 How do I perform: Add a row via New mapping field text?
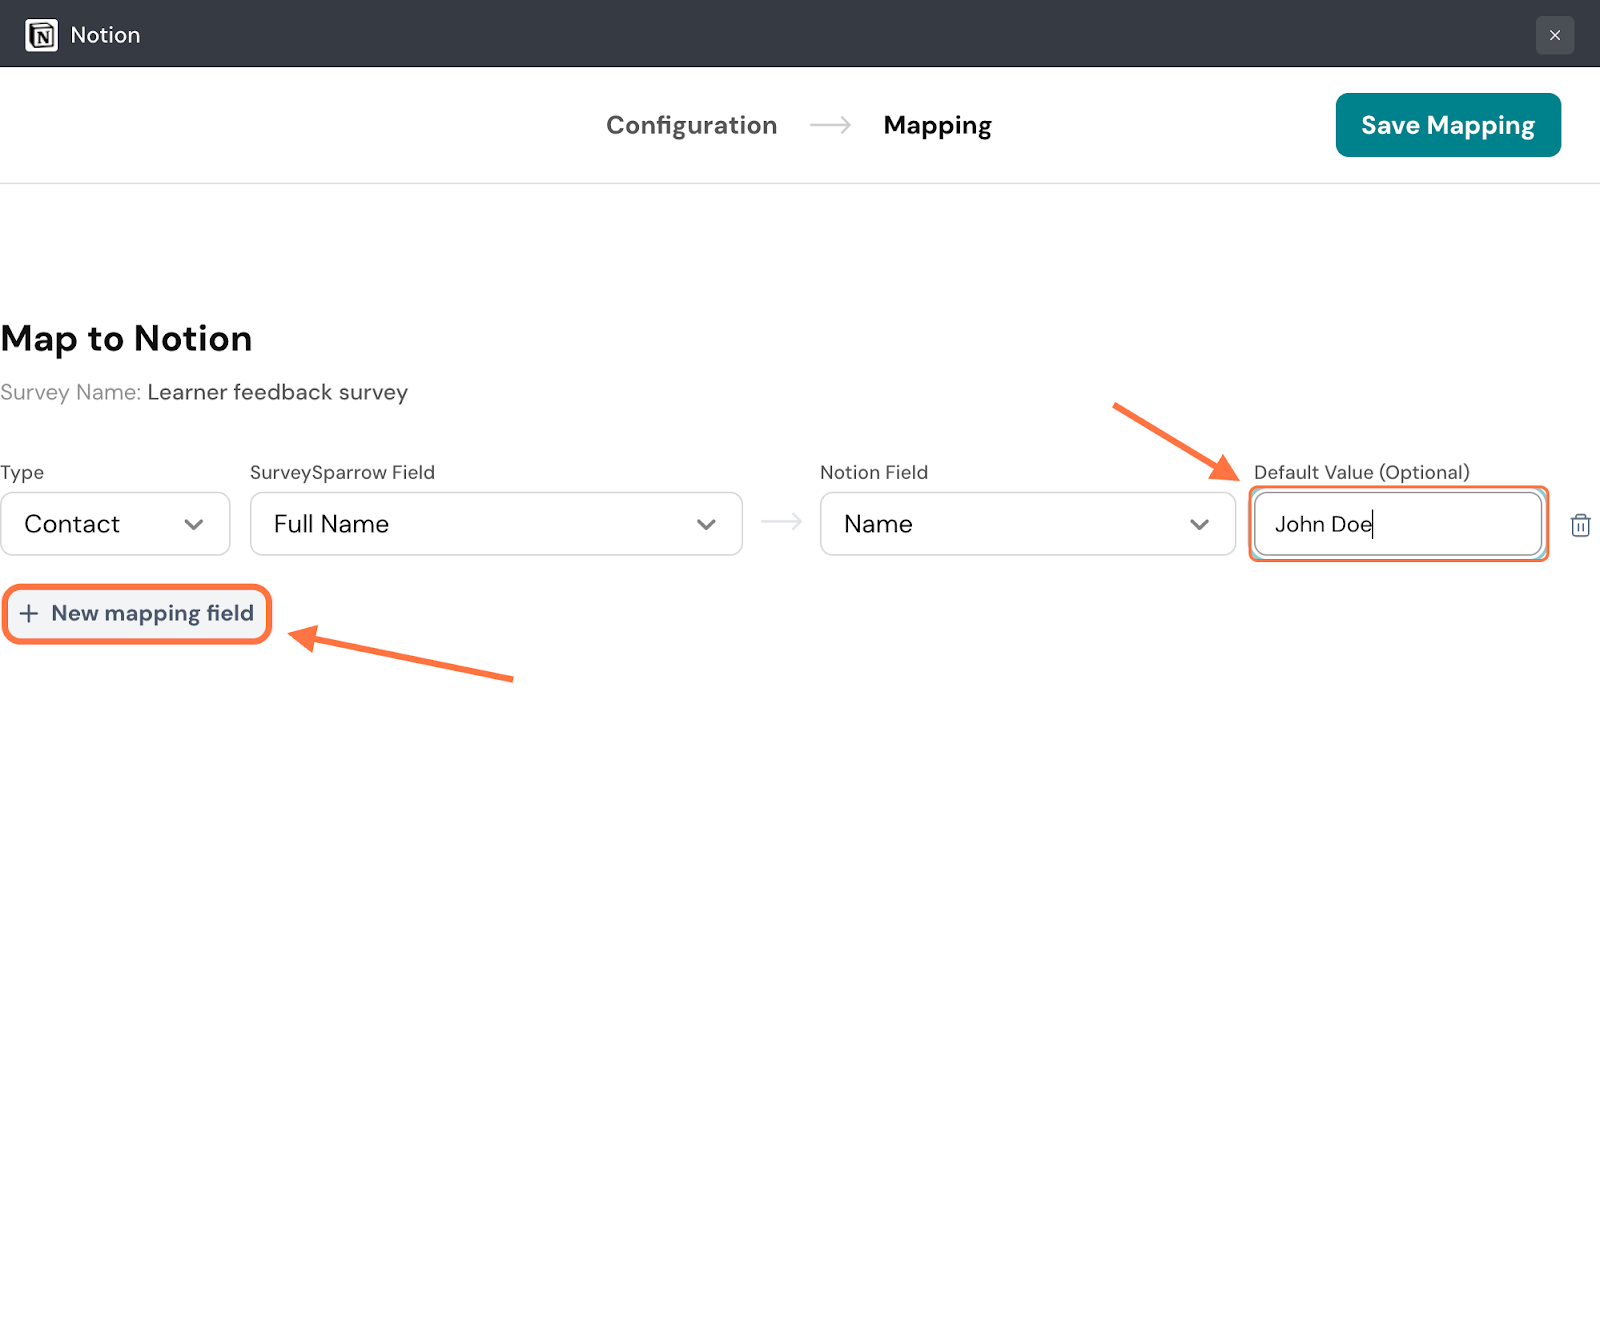[152, 613]
